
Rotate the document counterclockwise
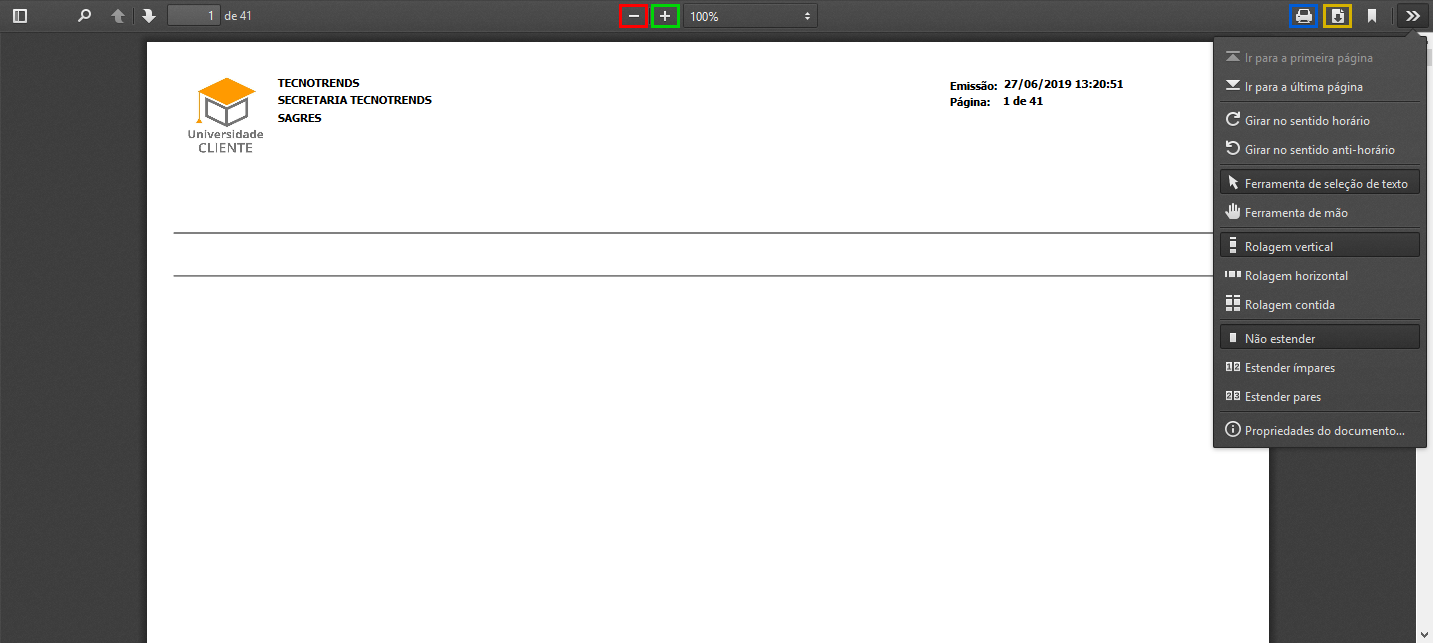click(x=1319, y=149)
